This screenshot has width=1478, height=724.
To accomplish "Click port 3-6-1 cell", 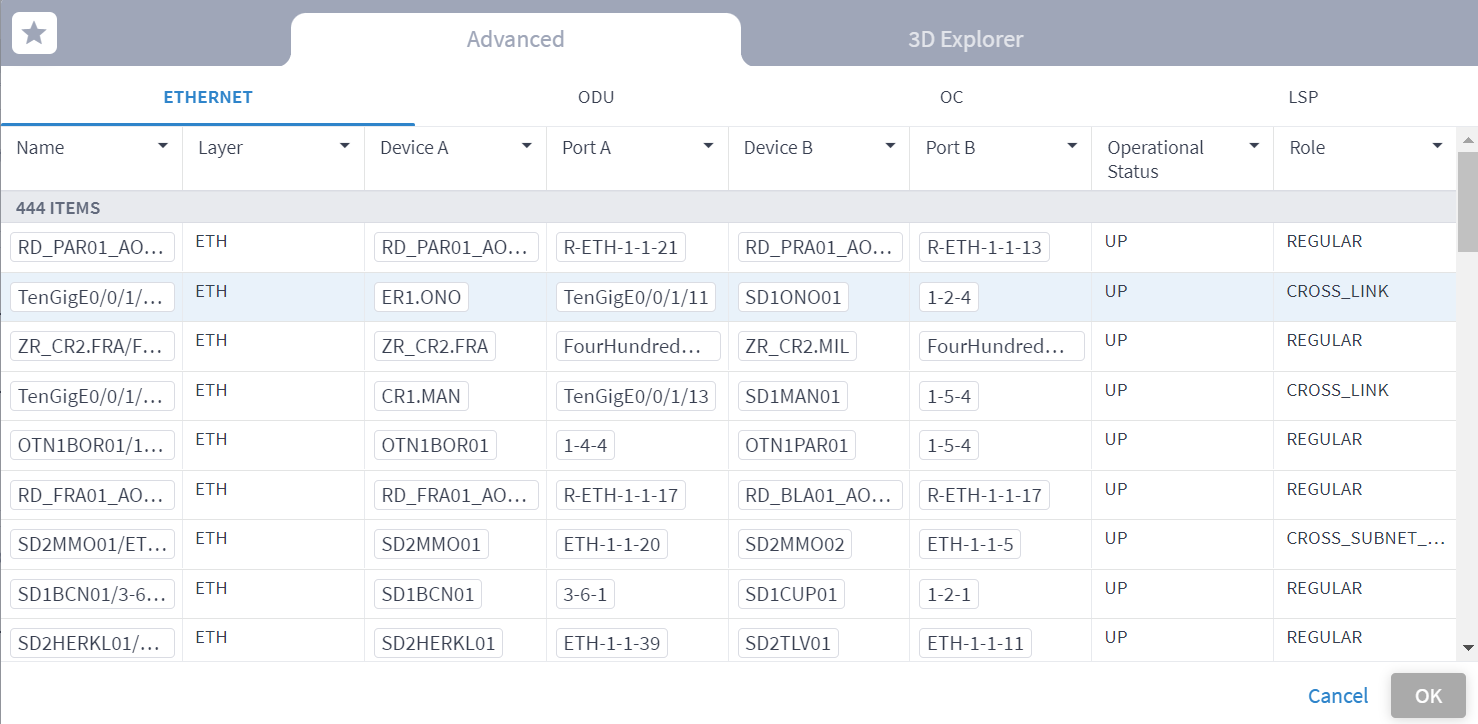I will pyautogui.click(x=587, y=594).
